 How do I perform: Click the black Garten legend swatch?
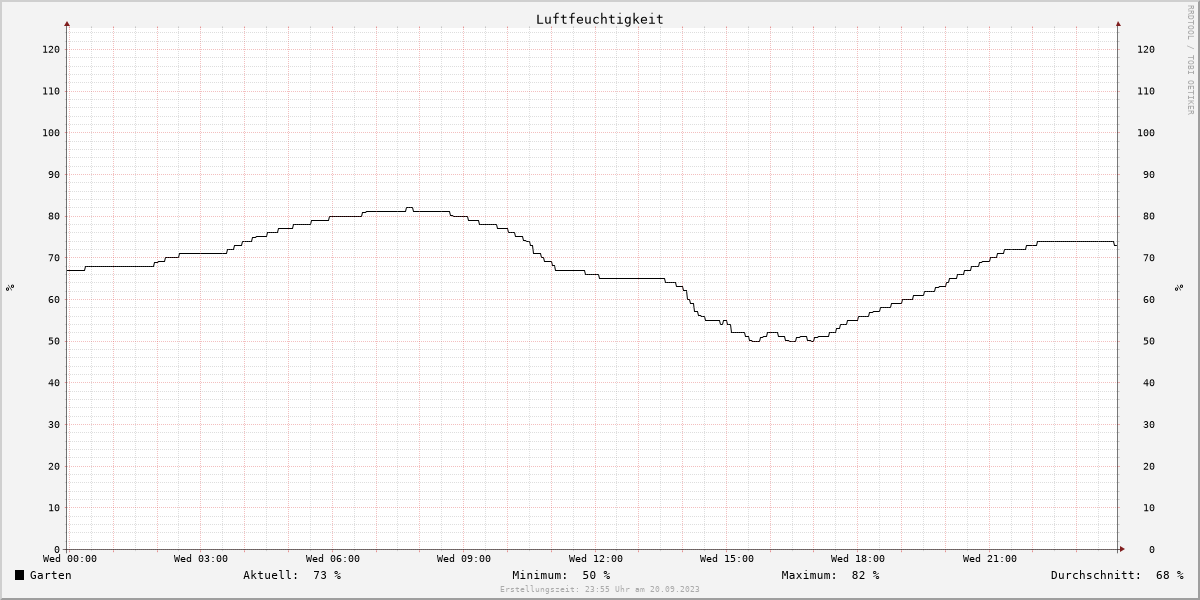(x=19, y=575)
